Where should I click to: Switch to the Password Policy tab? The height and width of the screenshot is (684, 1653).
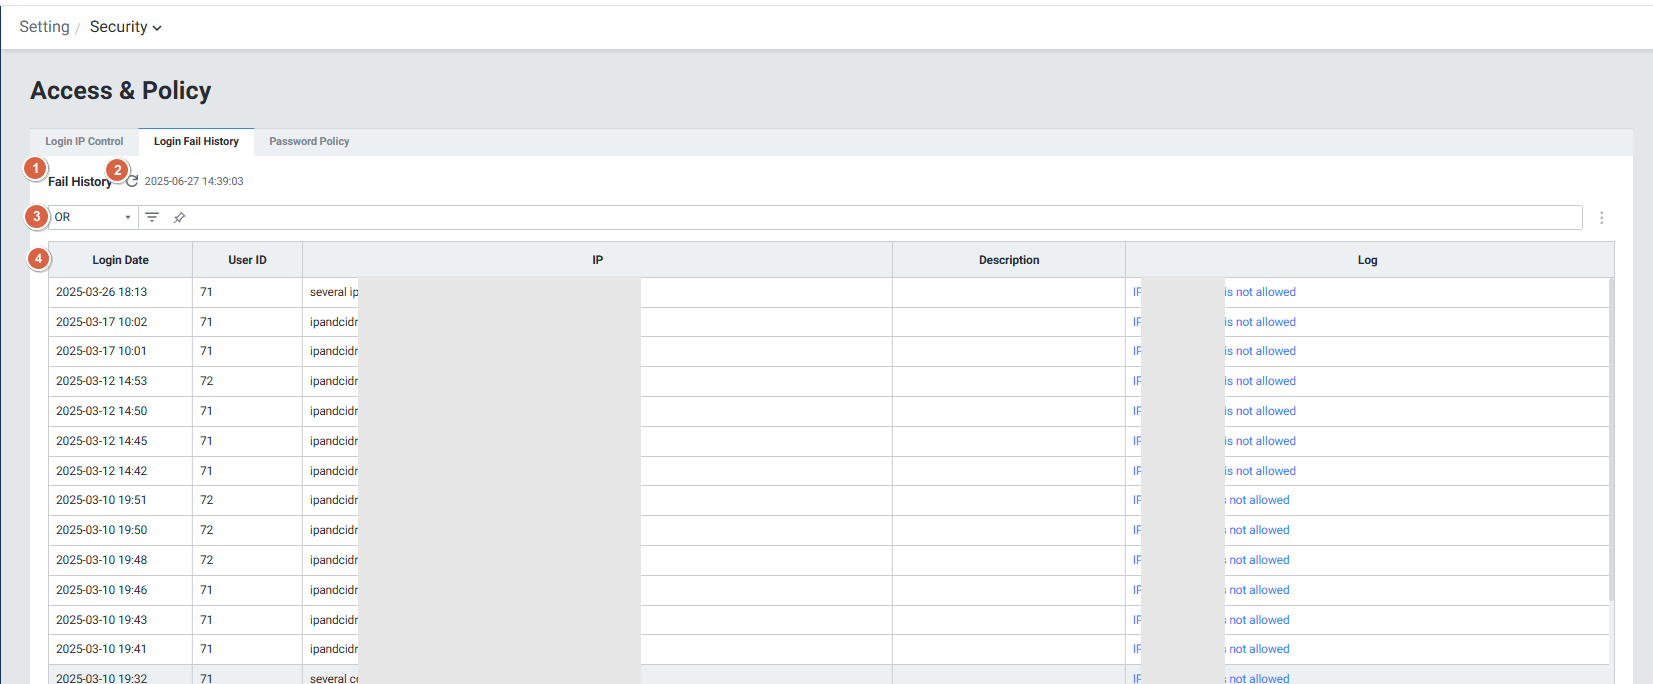pos(309,142)
